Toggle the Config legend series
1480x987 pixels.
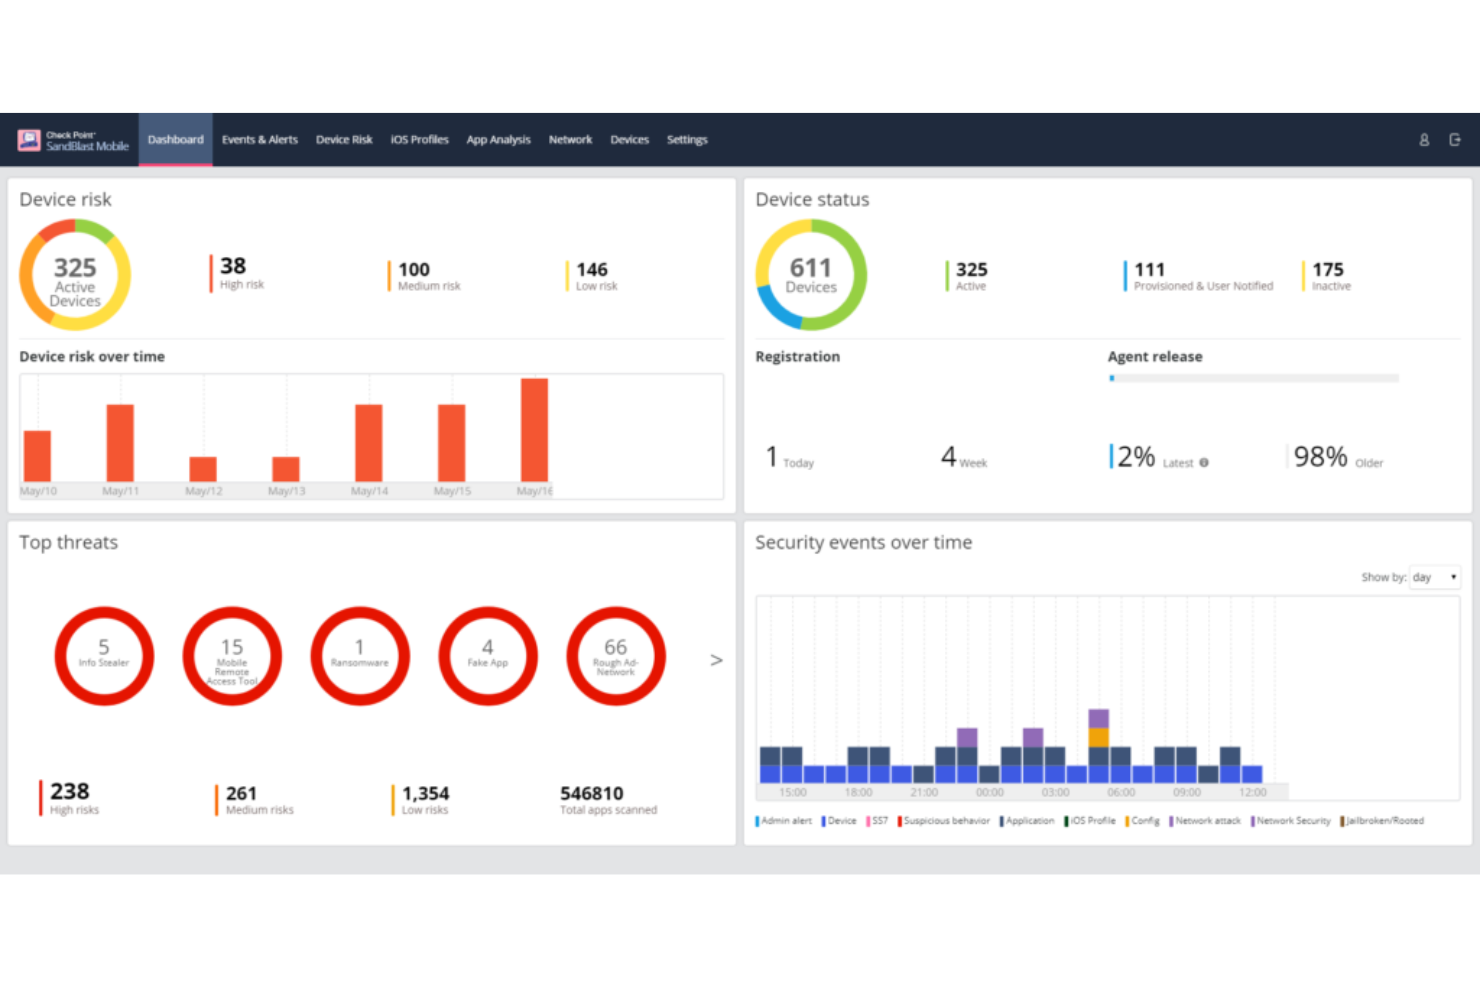[x=1144, y=821]
